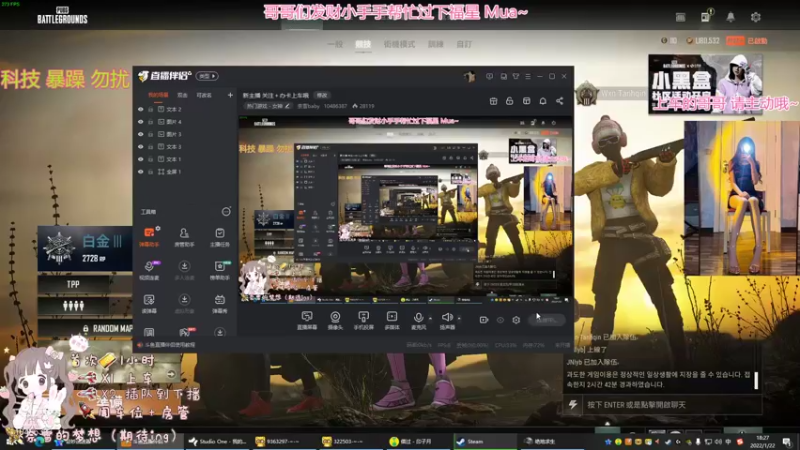The height and width of the screenshot is (450, 800).
Task: Add a 多媒体 media source
Action: 392,320
